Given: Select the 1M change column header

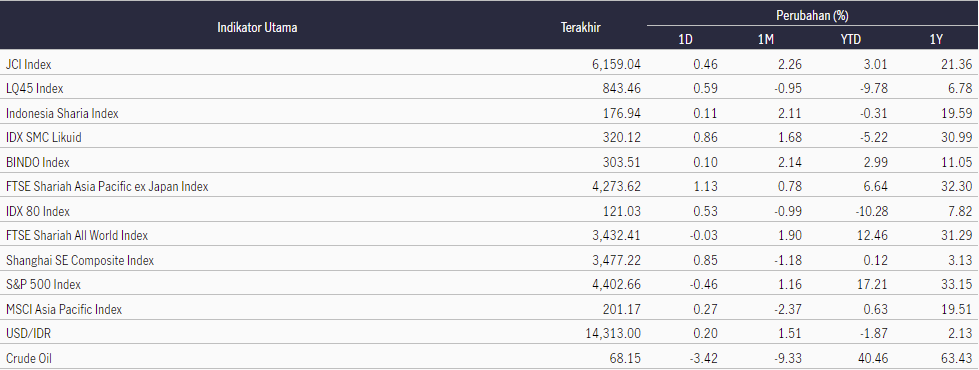Looking at the screenshot, I should click(766, 39).
